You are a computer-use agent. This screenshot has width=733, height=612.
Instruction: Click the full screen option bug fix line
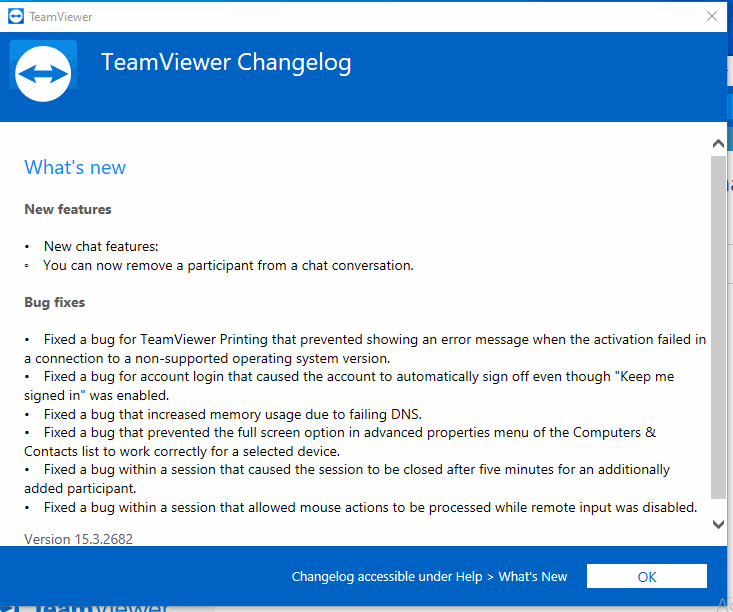click(x=340, y=442)
